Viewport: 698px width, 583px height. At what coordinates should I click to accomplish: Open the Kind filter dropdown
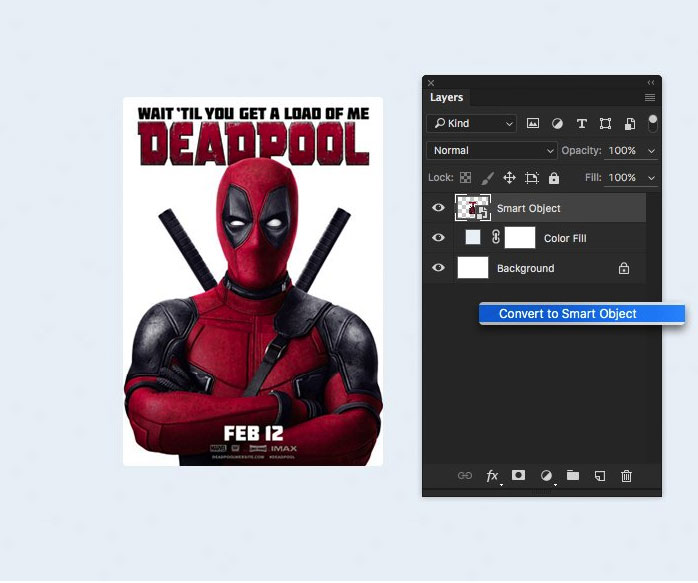(x=471, y=123)
